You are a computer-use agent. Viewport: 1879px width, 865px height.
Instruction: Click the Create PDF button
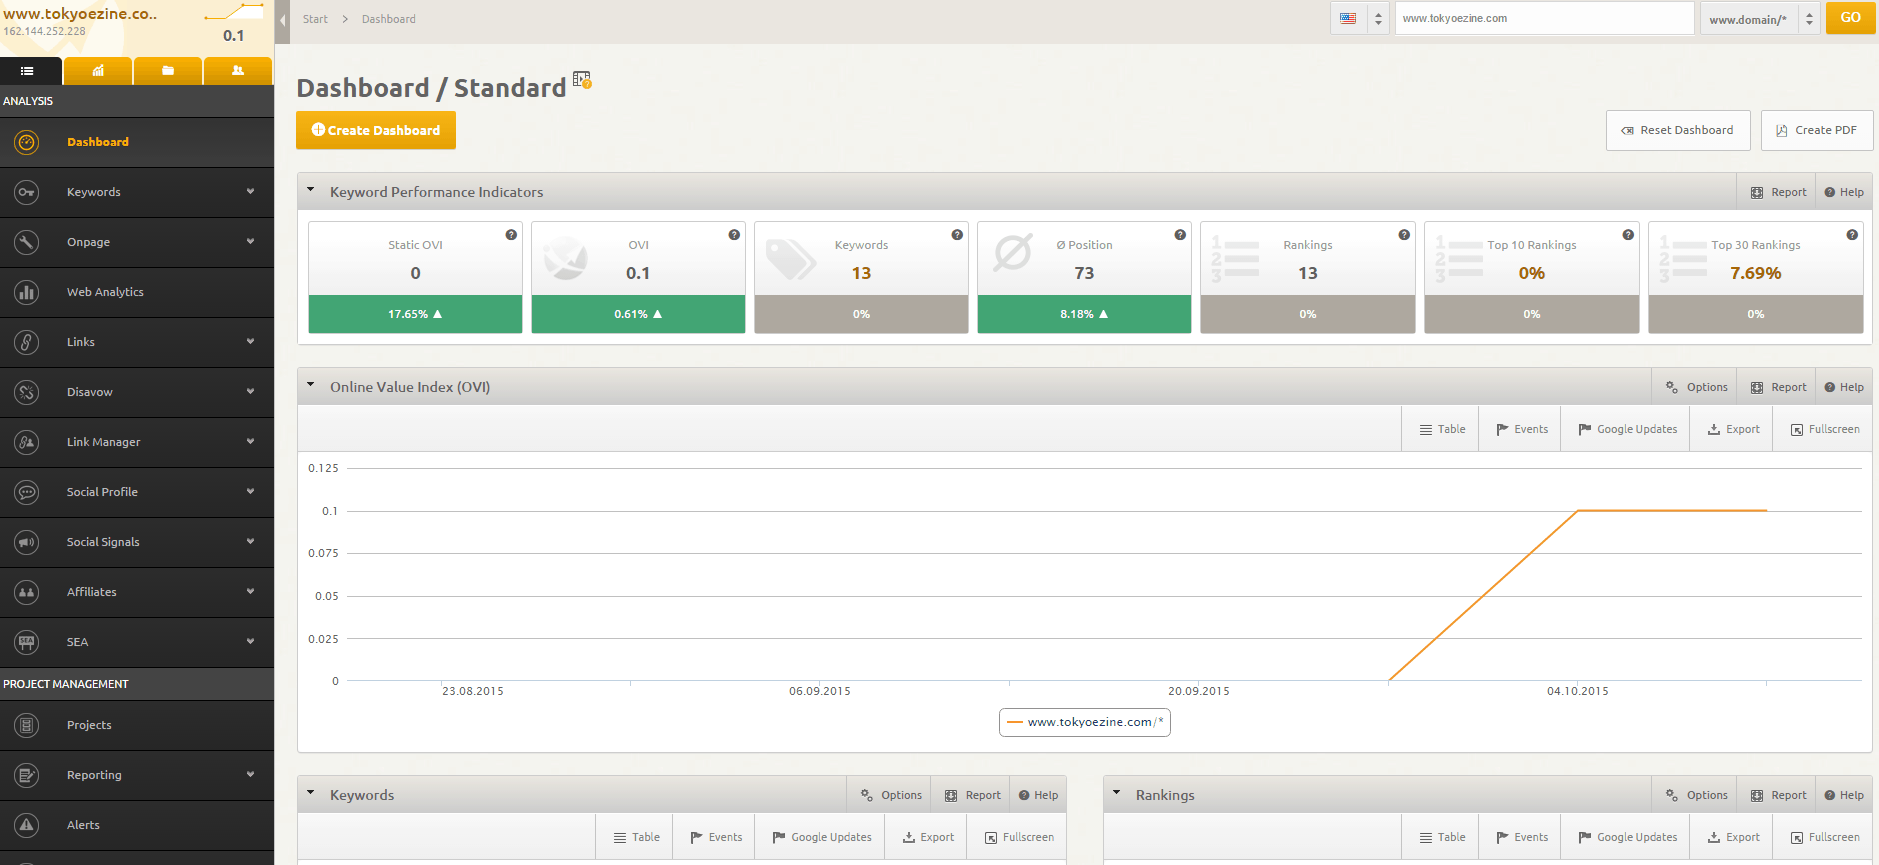1816,130
